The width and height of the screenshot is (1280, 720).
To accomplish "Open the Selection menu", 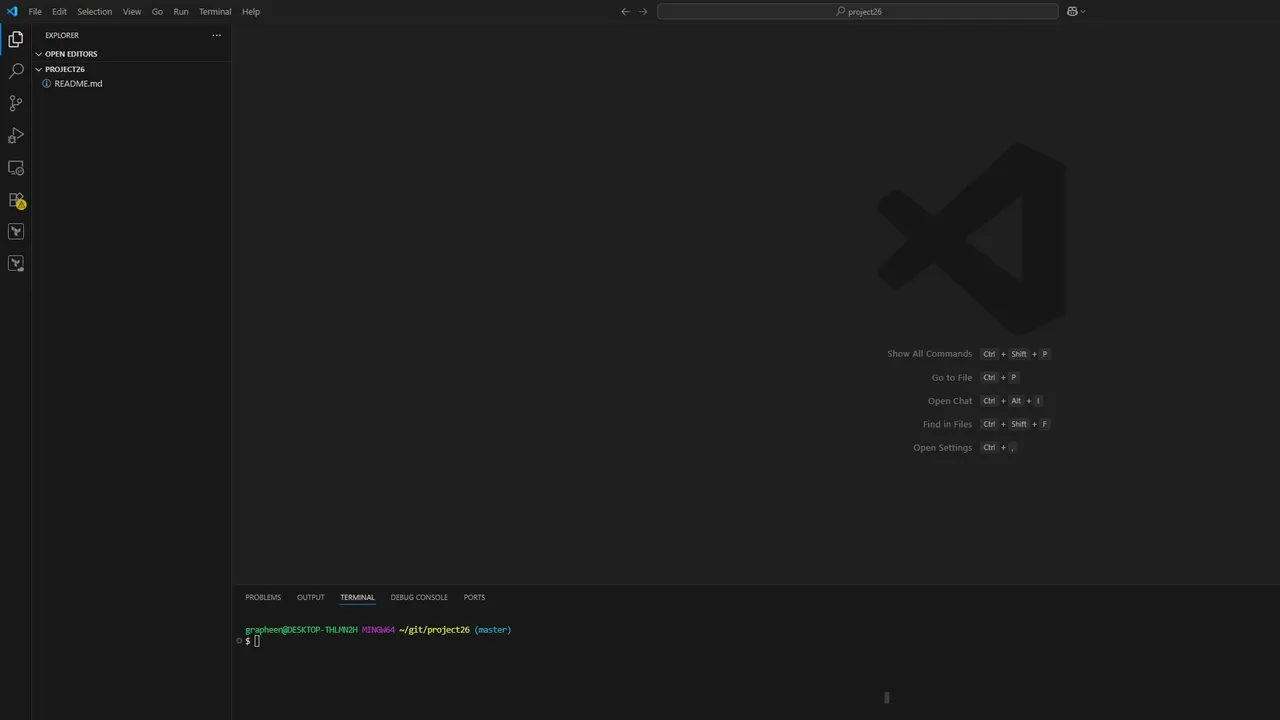I will point(95,12).
